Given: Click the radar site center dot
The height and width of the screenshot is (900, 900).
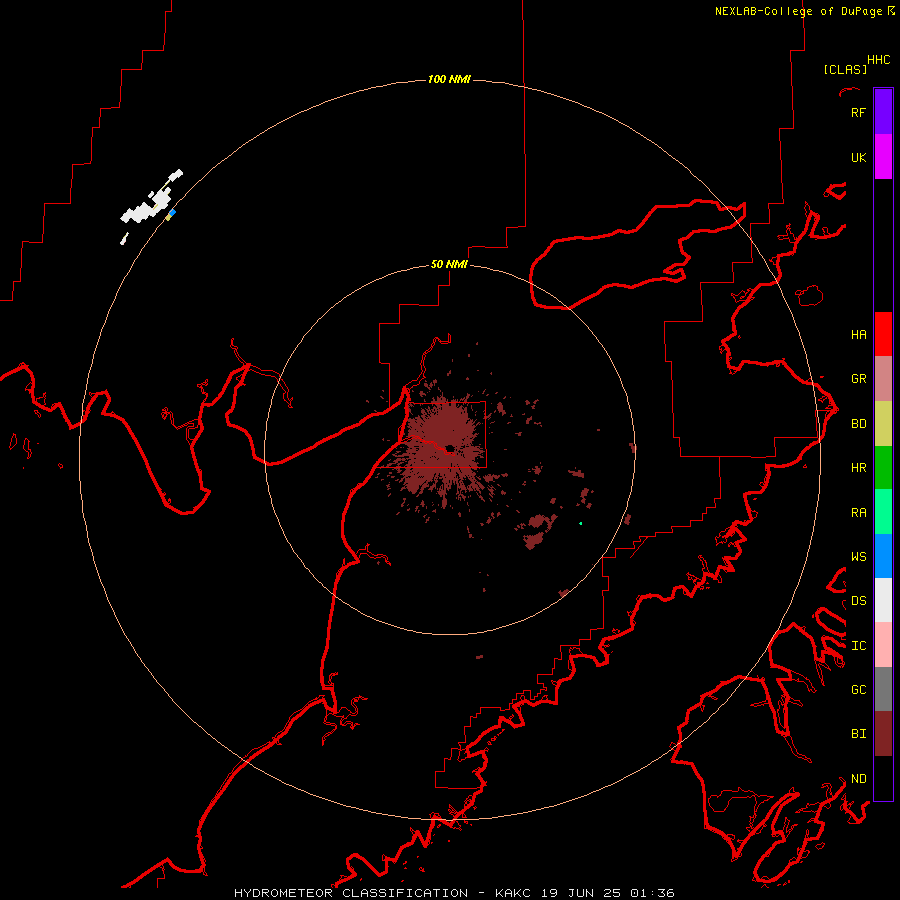Looking at the screenshot, I should tap(449, 448).
